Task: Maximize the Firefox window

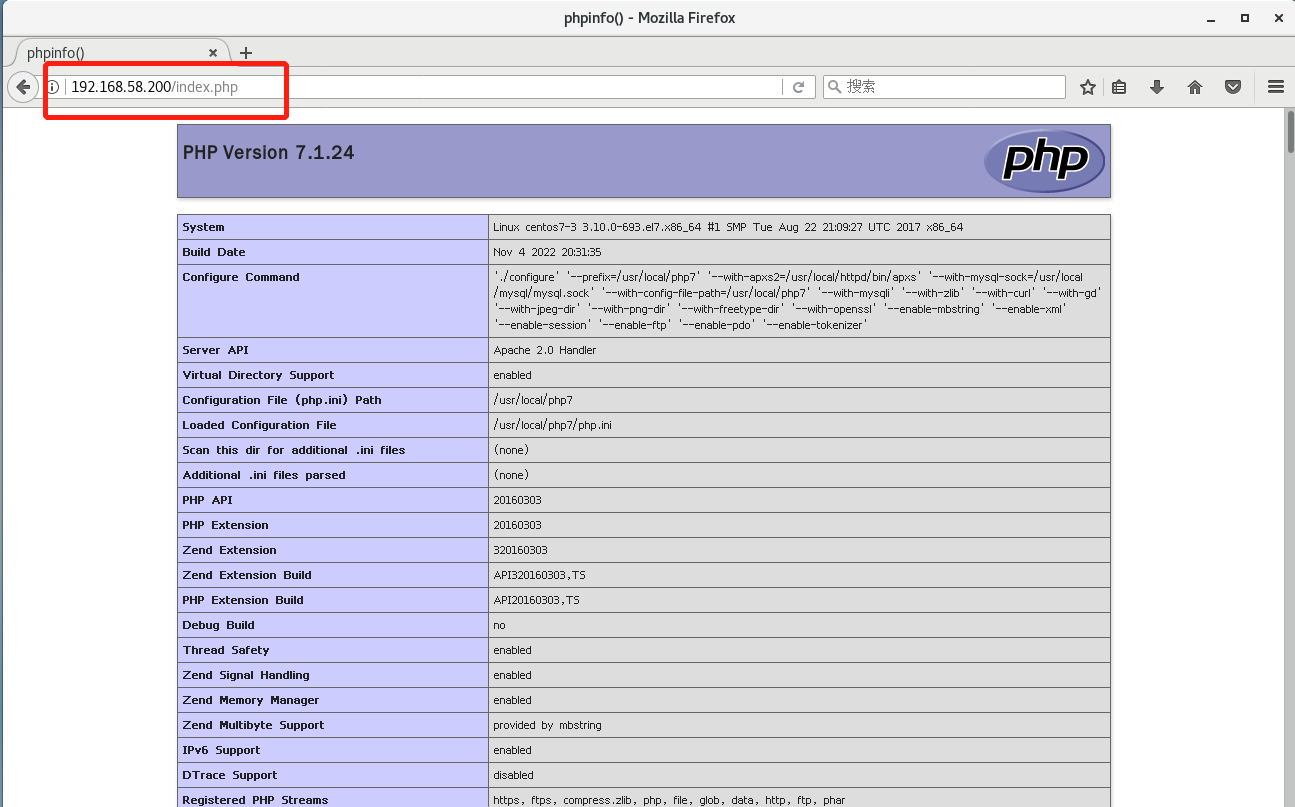Action: pyautogui.click(x=1245, y=17)
